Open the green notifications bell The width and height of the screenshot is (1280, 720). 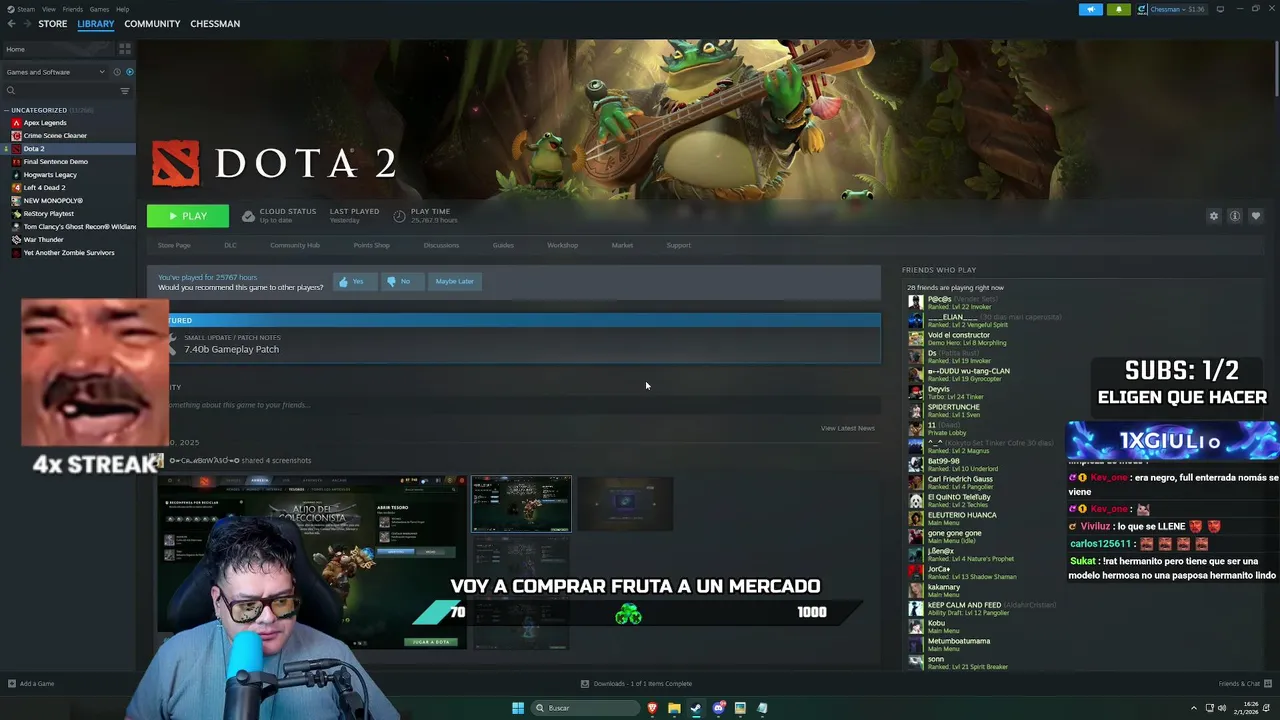[1118, 9]
